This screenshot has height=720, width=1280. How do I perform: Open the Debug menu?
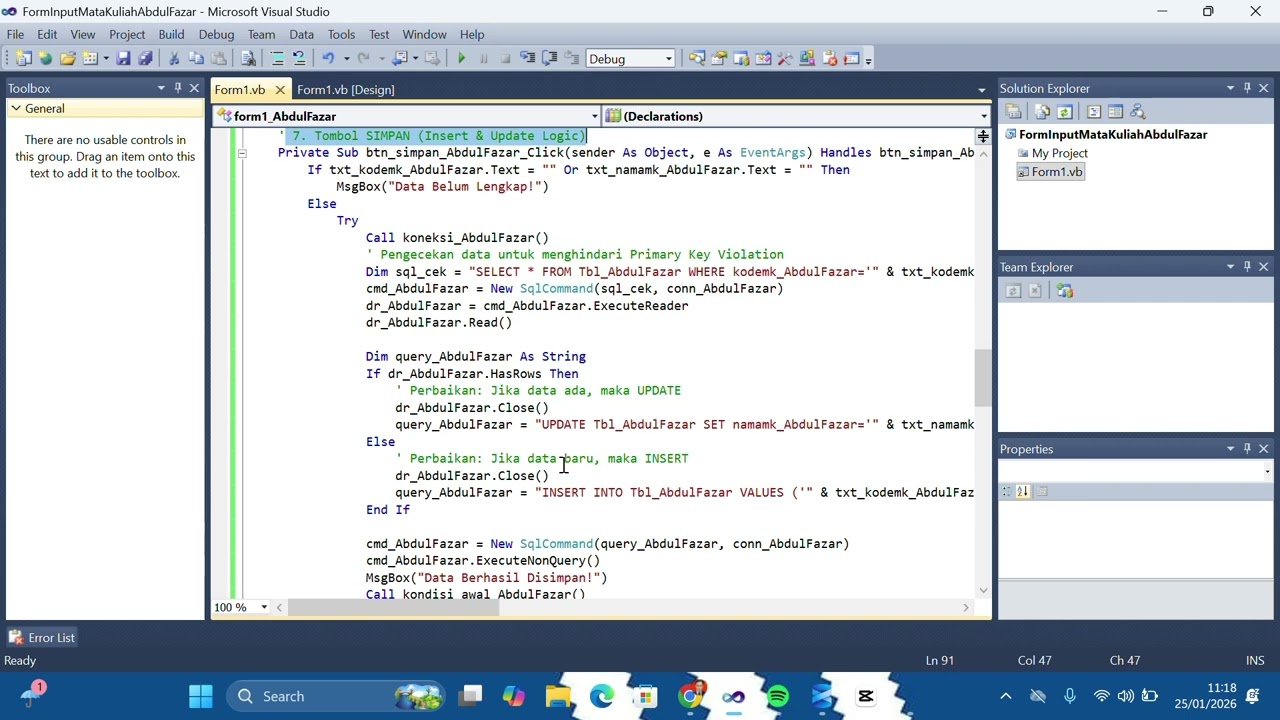coord(216,34)
